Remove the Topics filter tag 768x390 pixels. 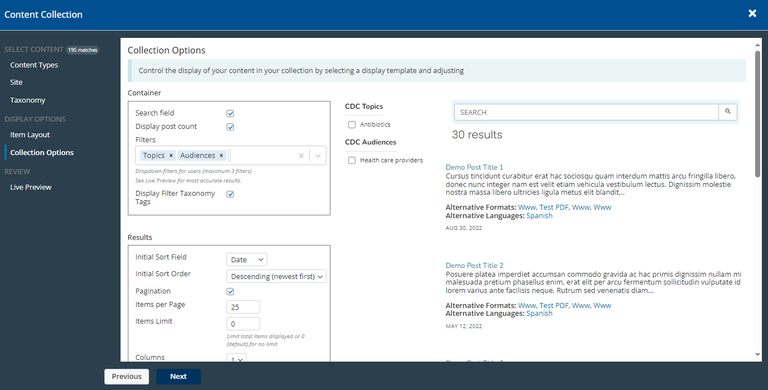171,155
